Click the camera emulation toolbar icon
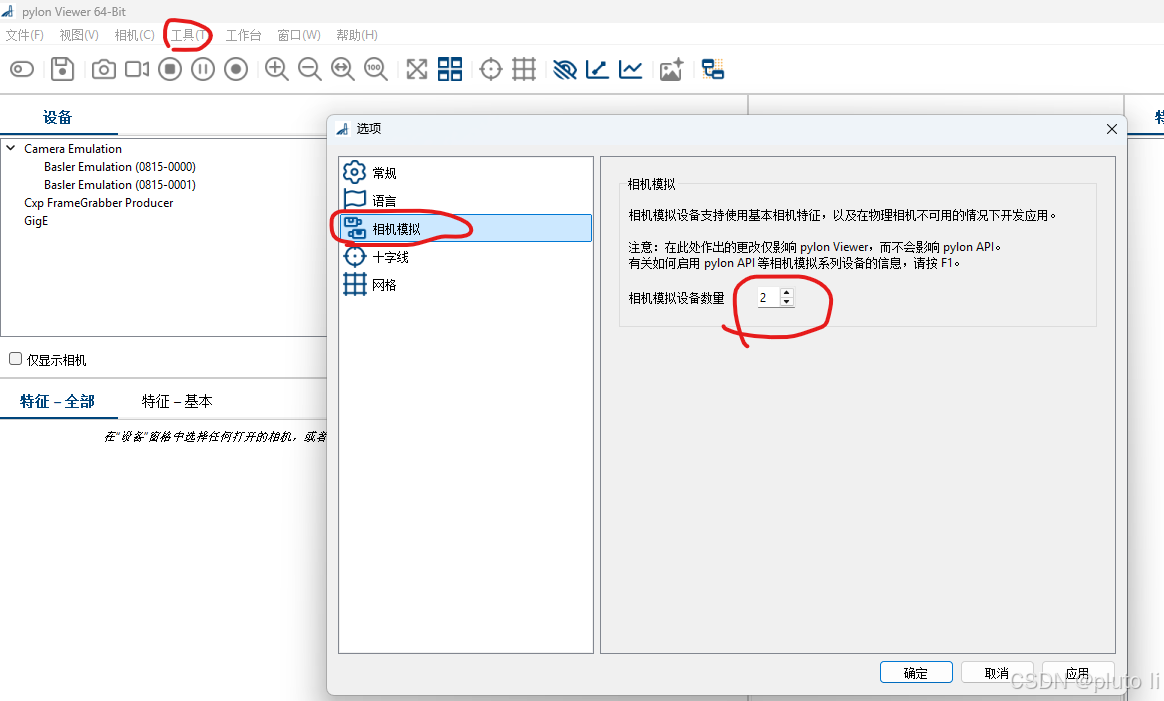Image resolution: width=1164 pixels, height=701 pixels. (713, 70)
